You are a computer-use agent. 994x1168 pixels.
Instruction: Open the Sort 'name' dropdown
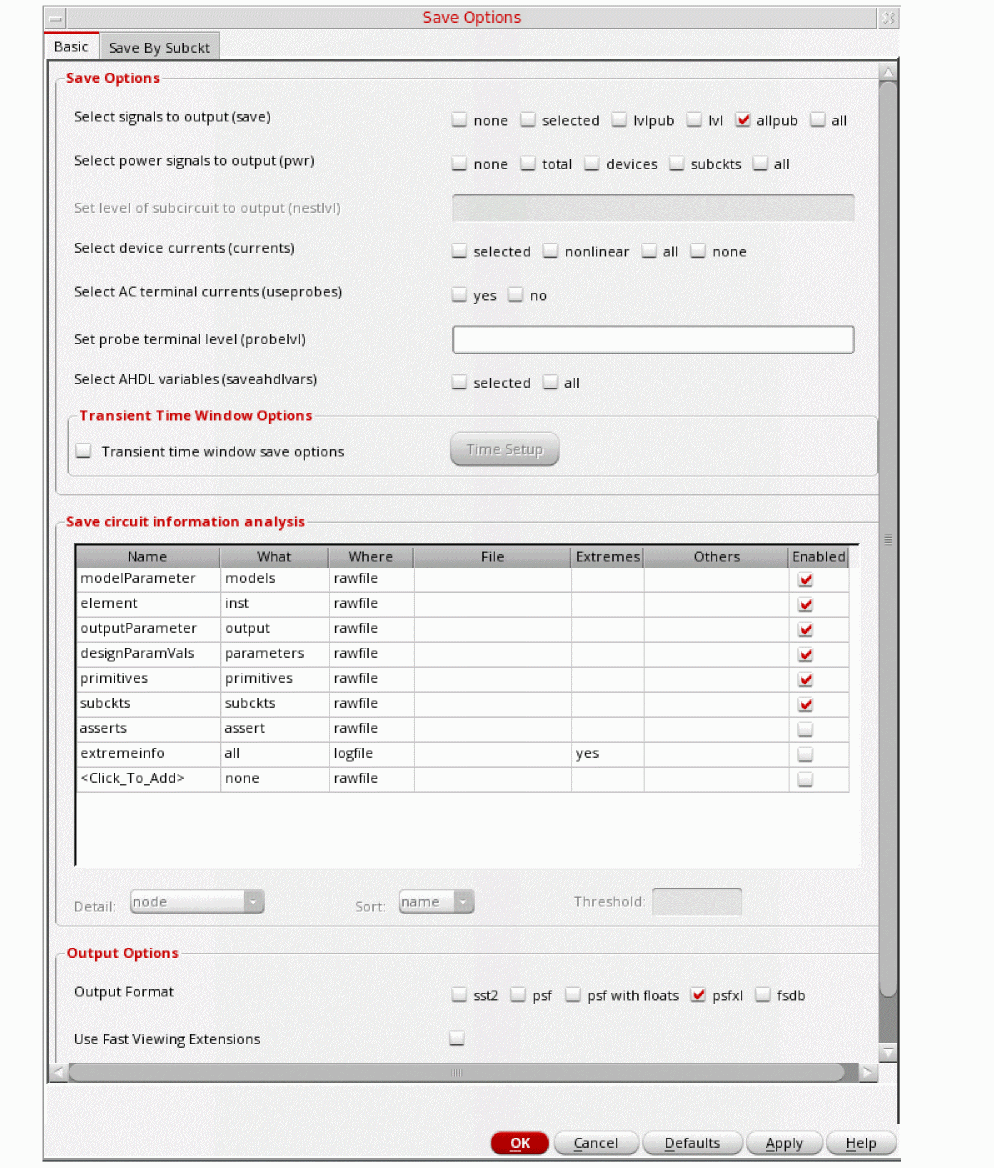click(x=436, y=901)
